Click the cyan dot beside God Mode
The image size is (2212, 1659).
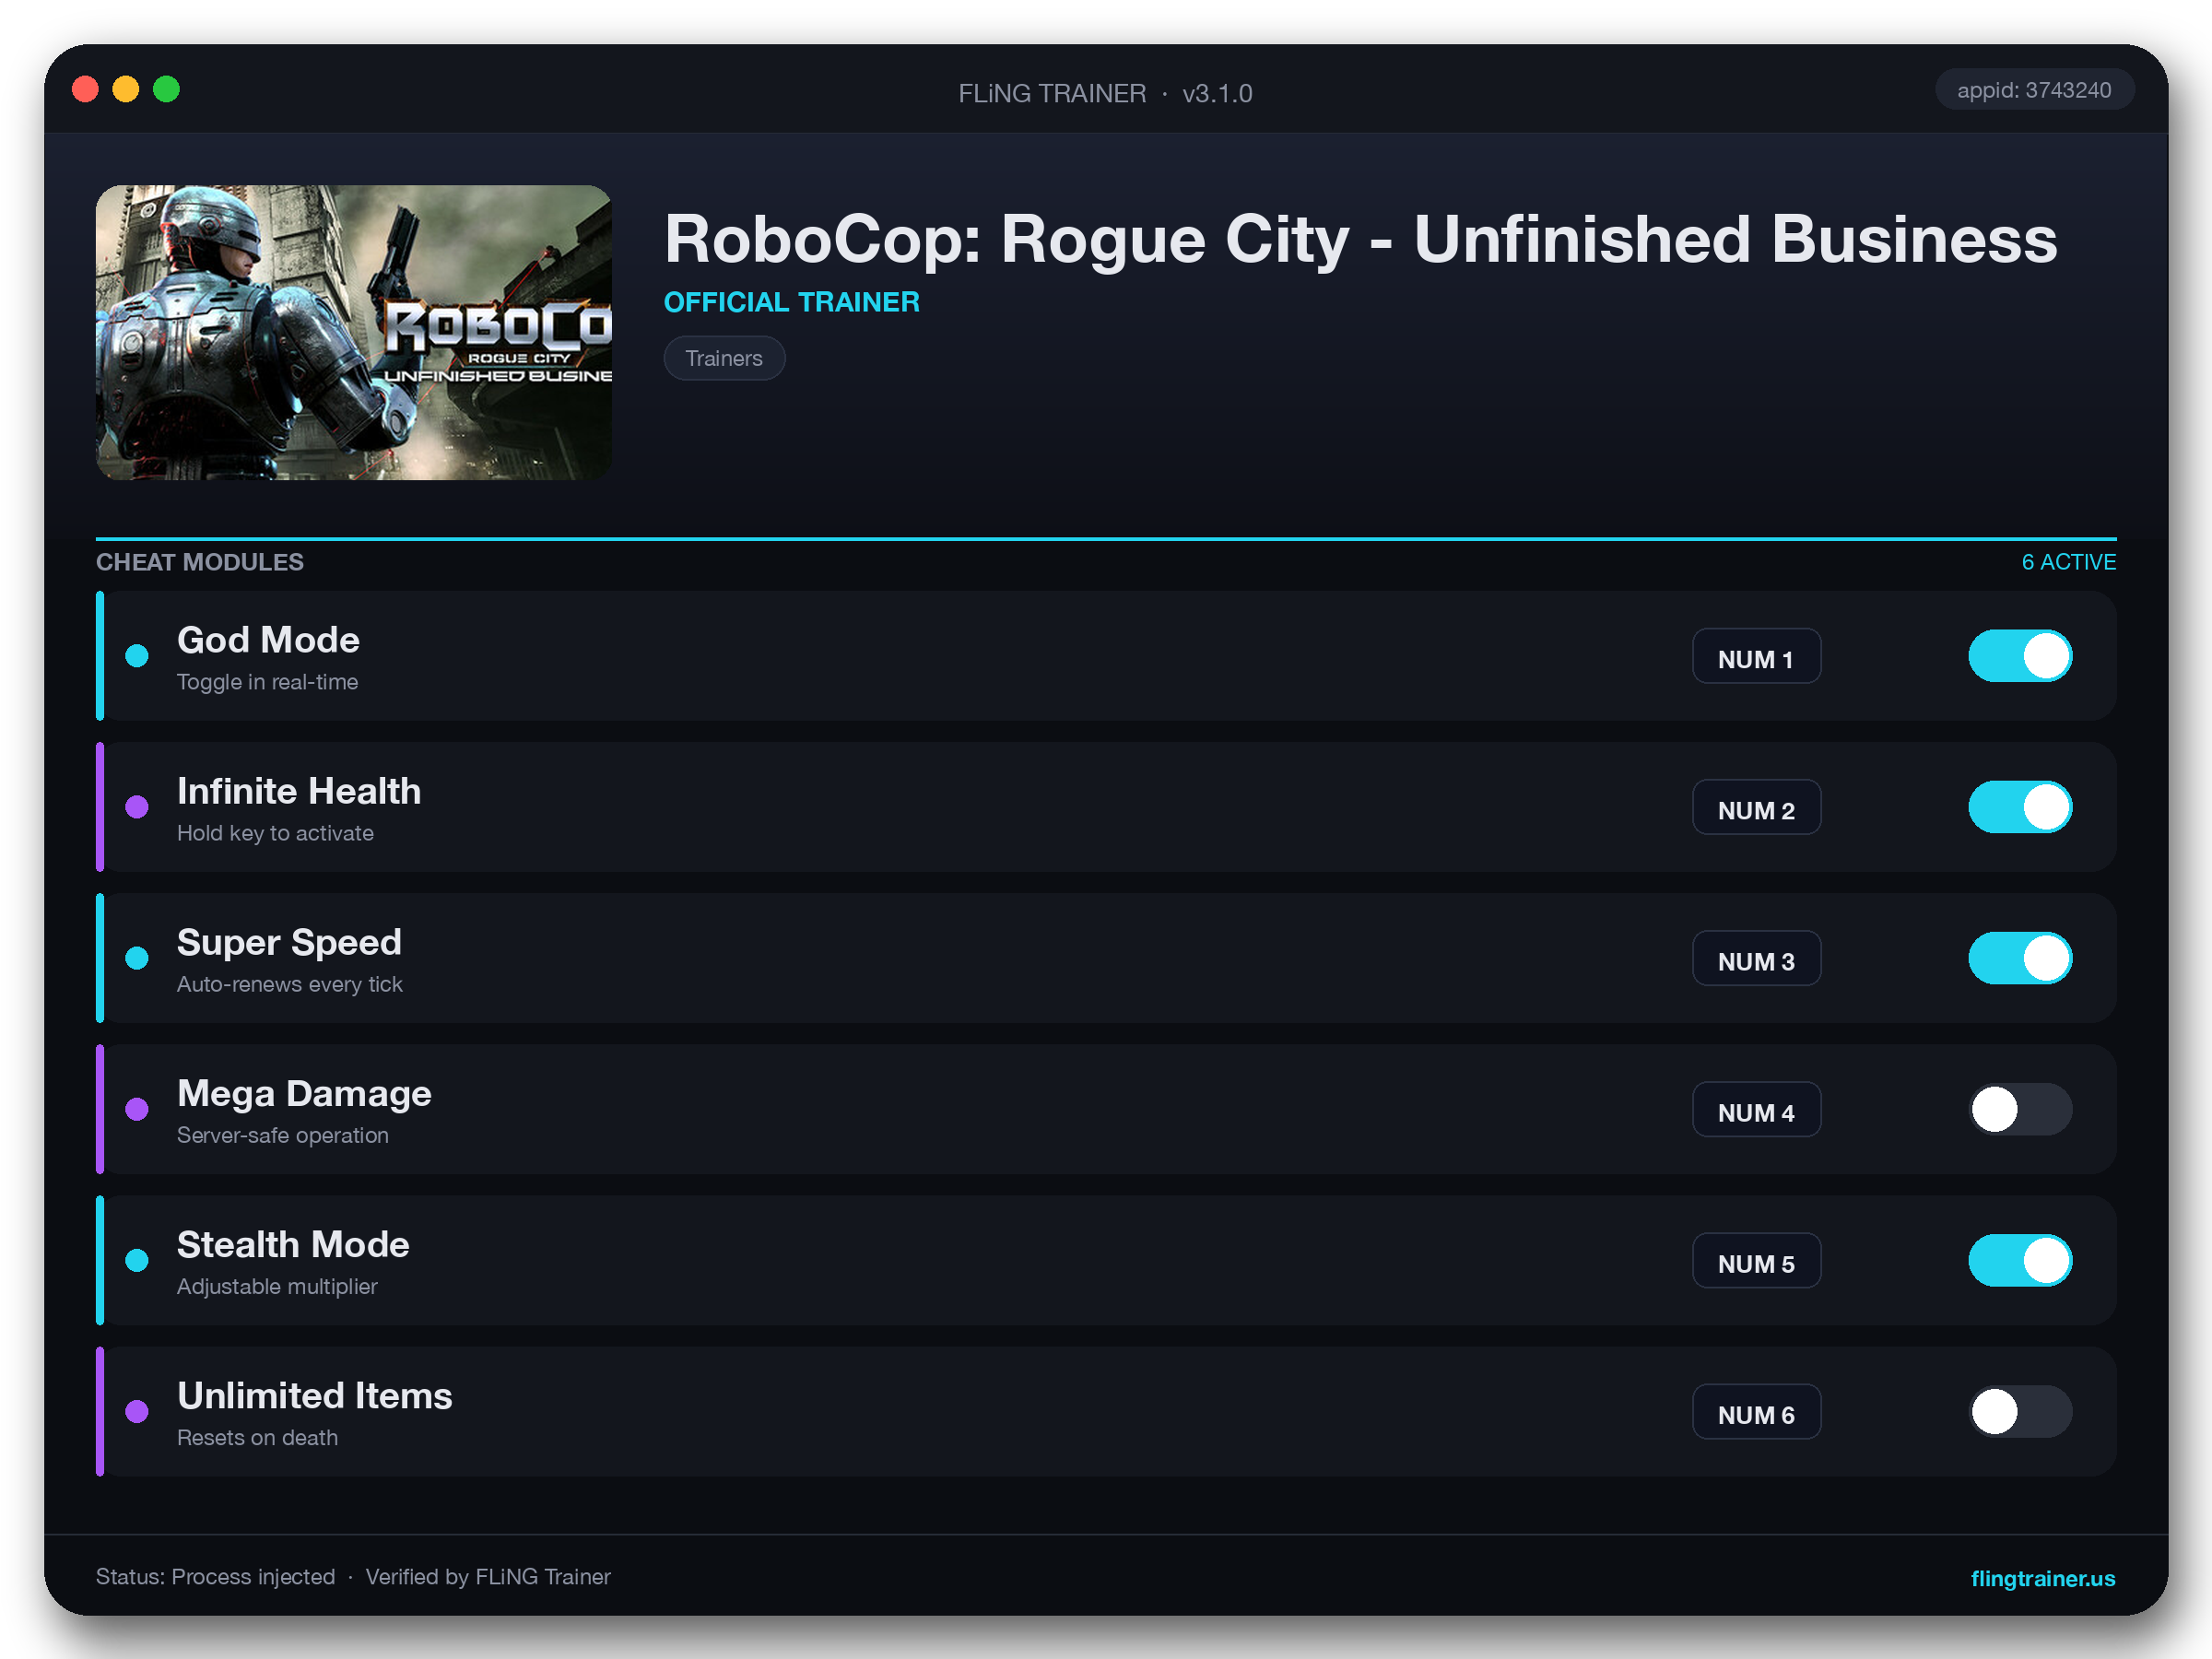[x=137, y=656]
